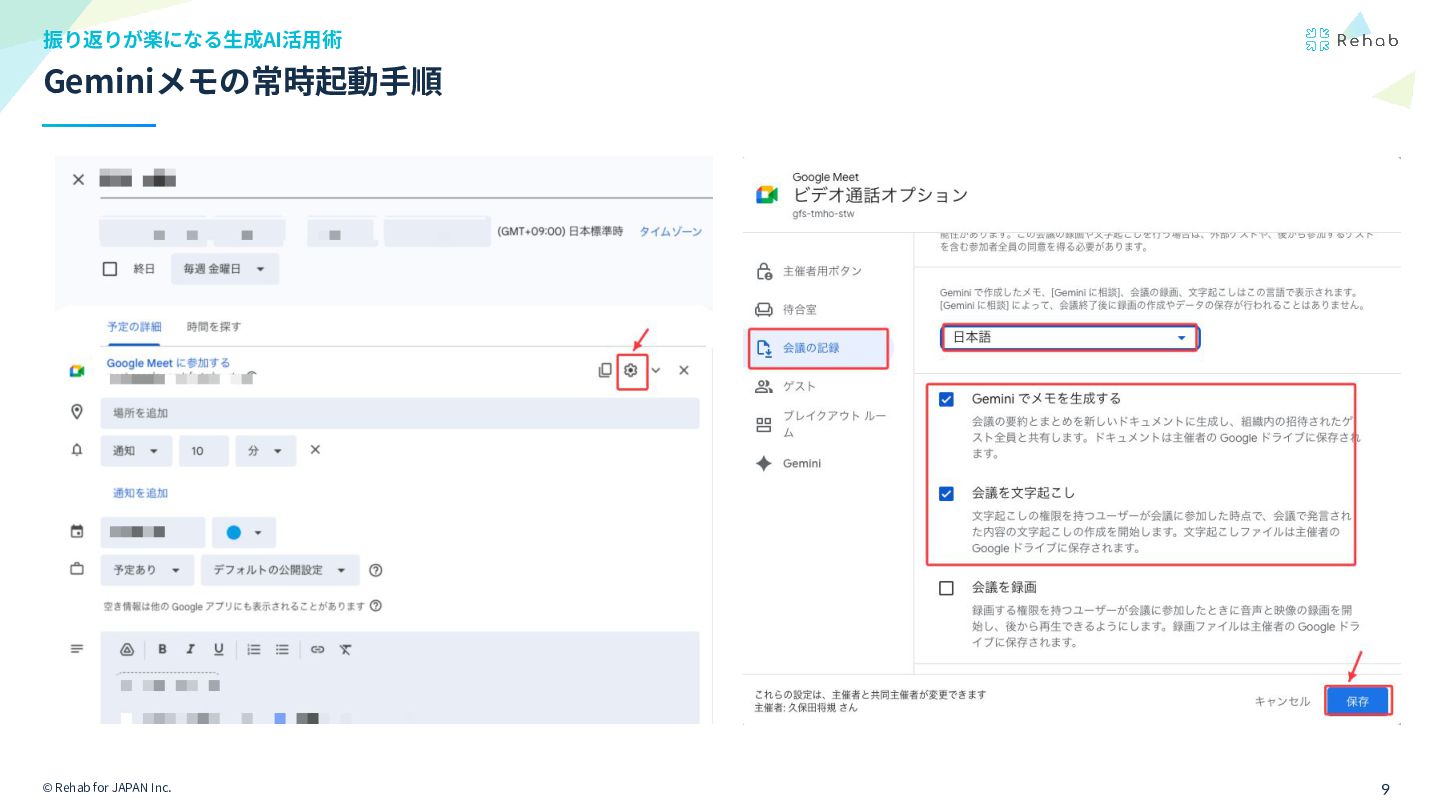Image resolution: width=1440 pixels, height=810 pixels.
Task: Switch to the 時間を探す tab
Action: [214, 327]
